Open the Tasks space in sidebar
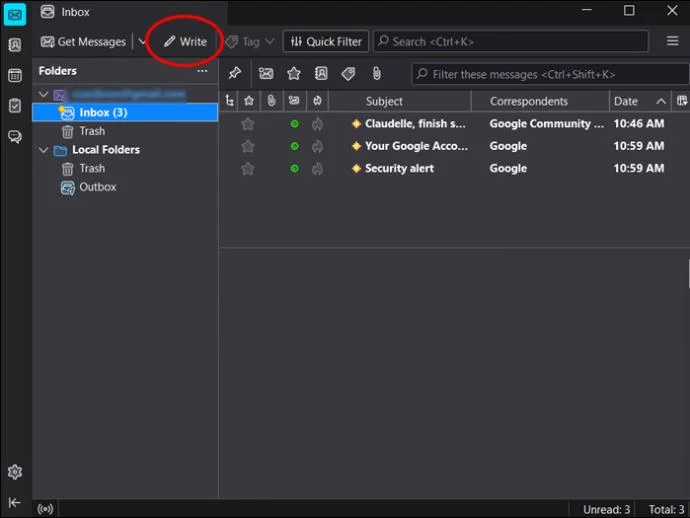The width and height of the screenshot is (690, 518). tap(15, 106)
